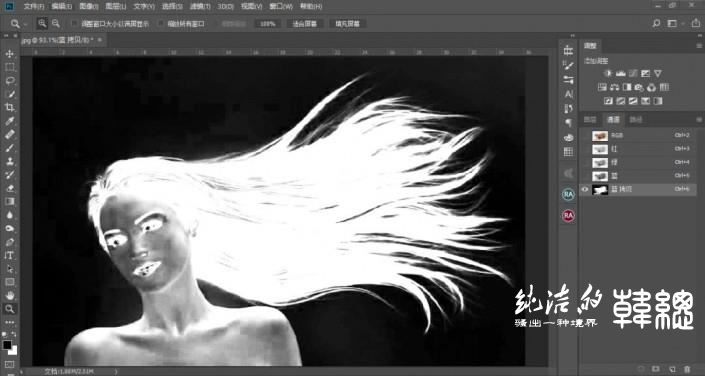Image resolution: width=705 pixels, height=376 pixels.
Task: Select the Quick Selection brush tool
Action: 9,94
